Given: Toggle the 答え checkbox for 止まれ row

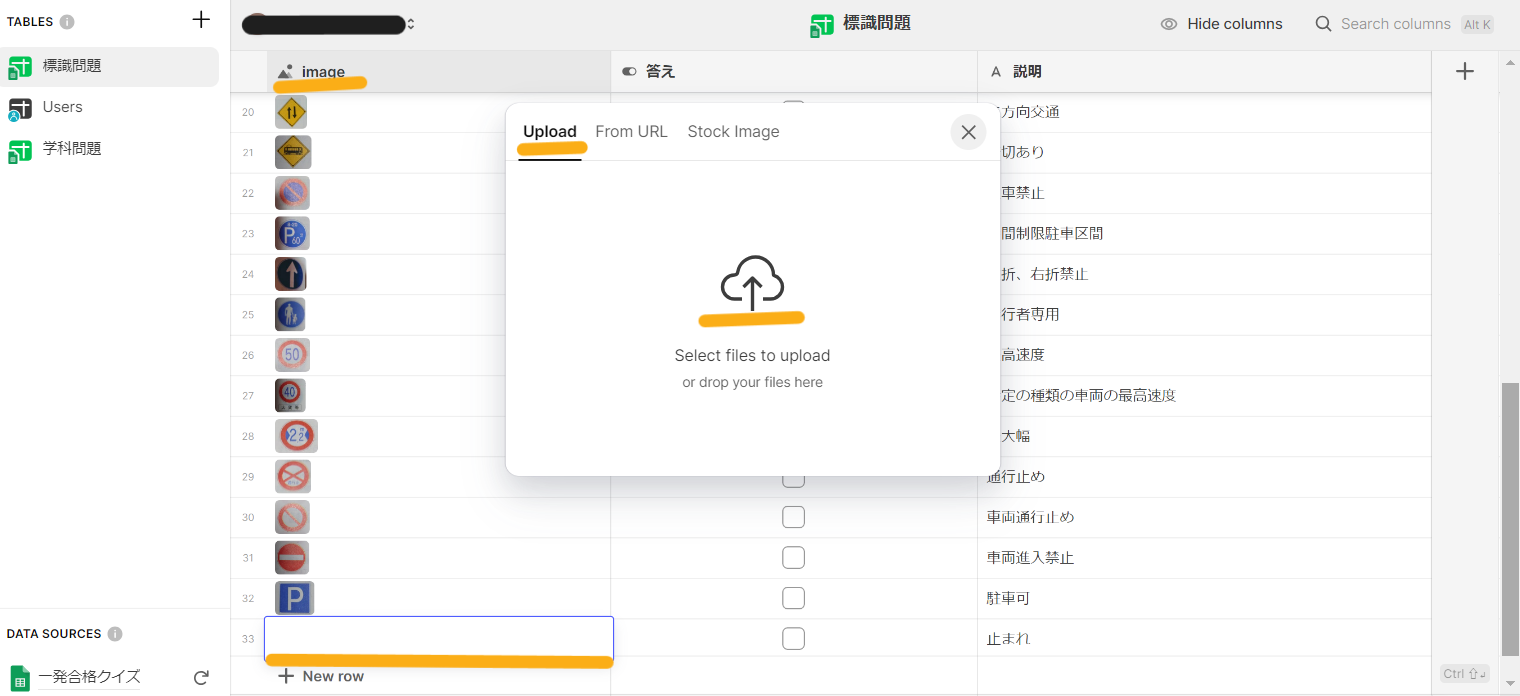Looking at the screenshot, I should pos(793,638).
